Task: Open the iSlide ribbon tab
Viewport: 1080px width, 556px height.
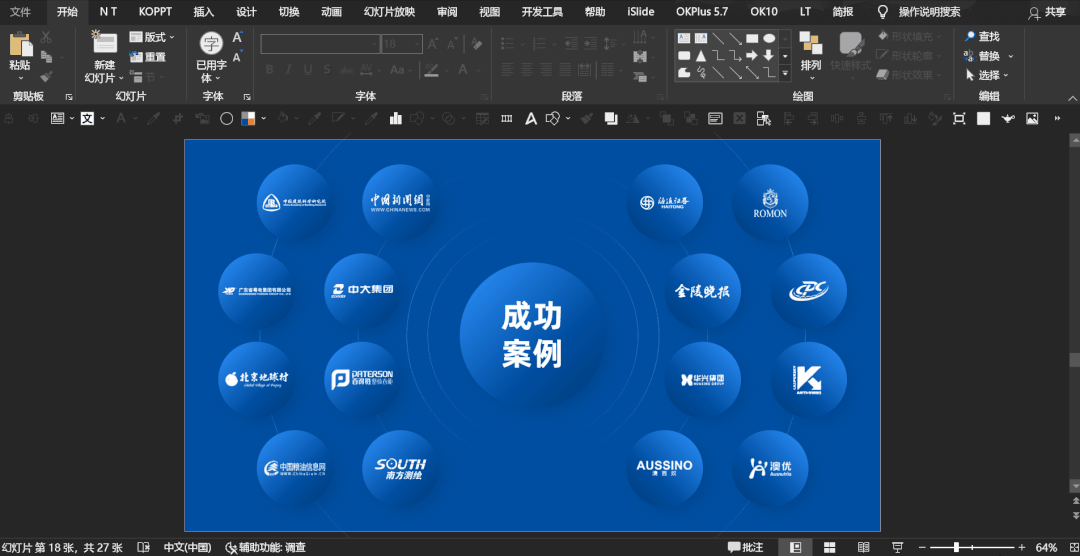Action: coord(641,12)
